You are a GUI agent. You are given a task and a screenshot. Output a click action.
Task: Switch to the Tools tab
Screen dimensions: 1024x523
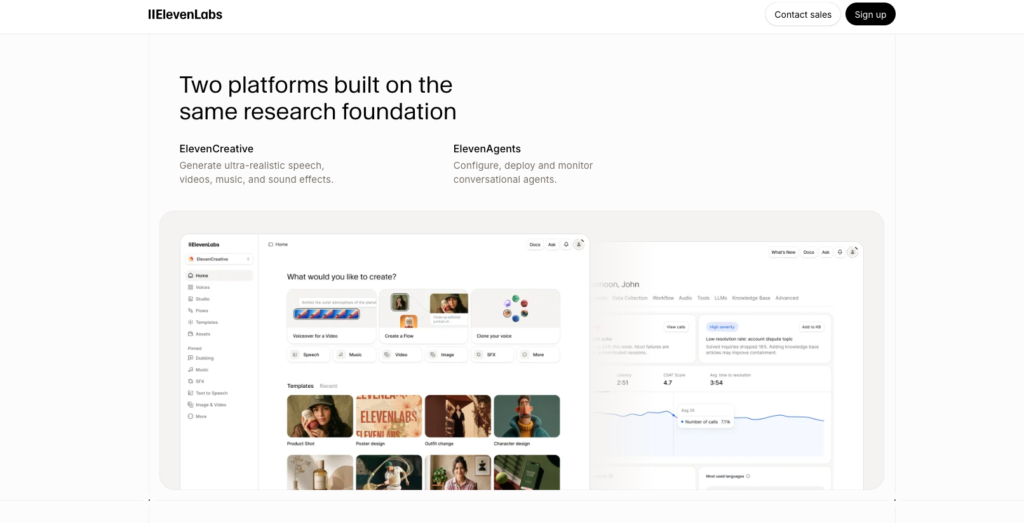703,298
